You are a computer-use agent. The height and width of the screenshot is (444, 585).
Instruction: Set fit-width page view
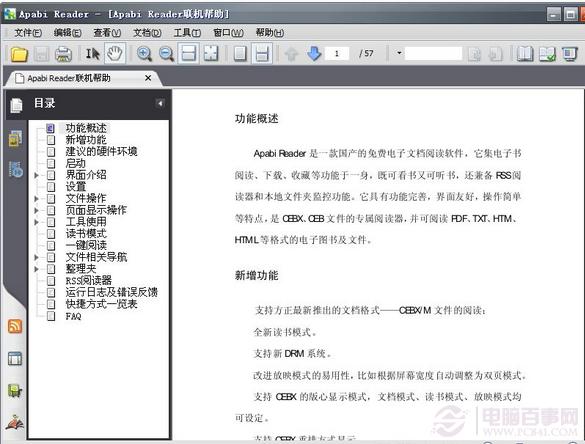(x=188, y=54)
